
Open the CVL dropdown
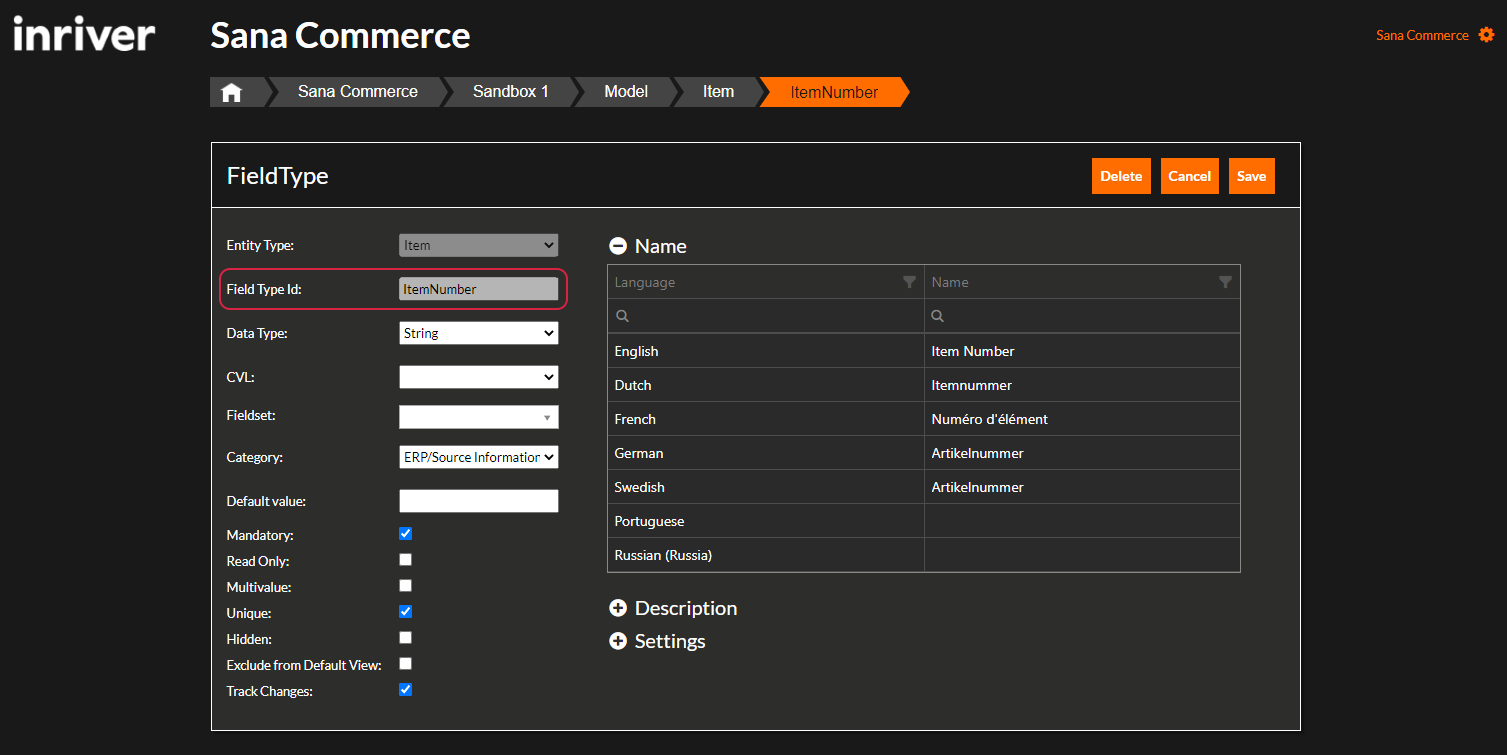pos(478,377)
